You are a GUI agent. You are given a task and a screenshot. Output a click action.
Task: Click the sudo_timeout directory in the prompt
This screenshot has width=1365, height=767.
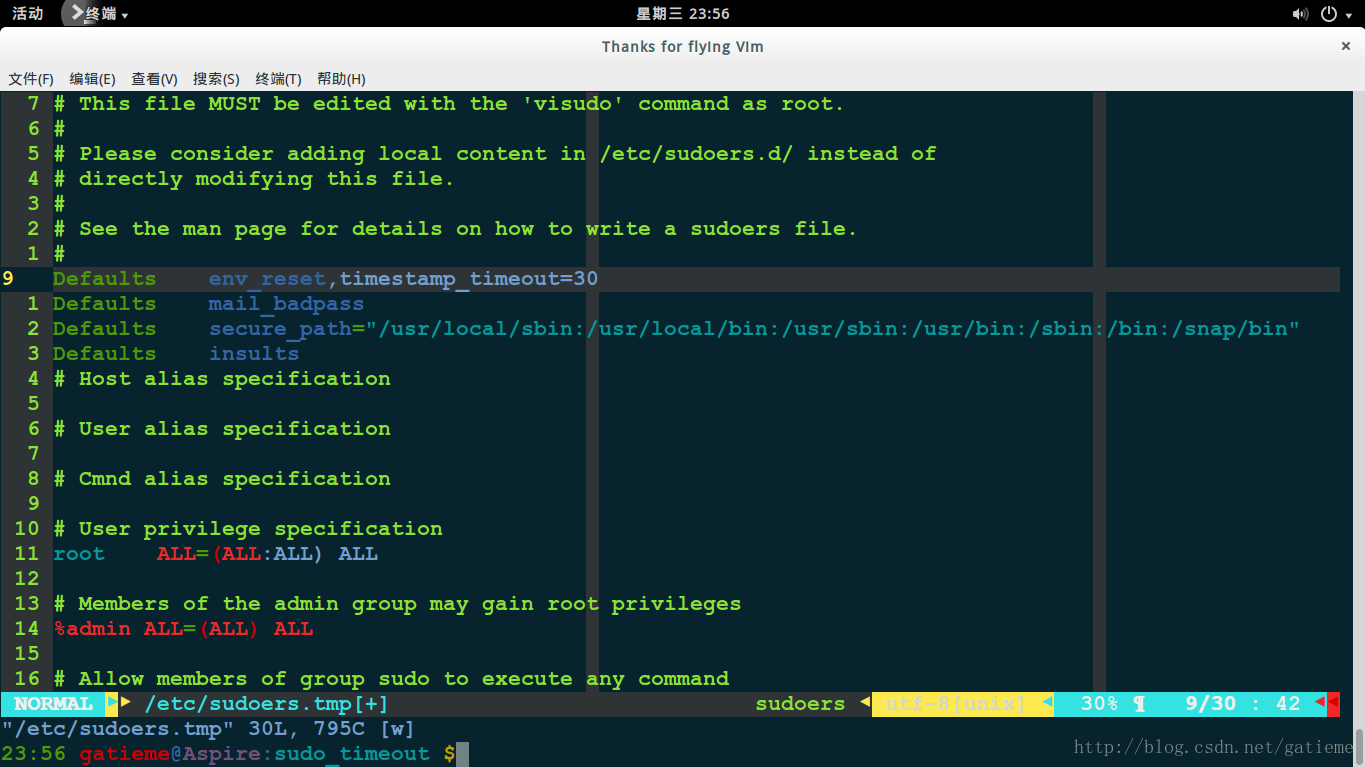coord(352,754)
